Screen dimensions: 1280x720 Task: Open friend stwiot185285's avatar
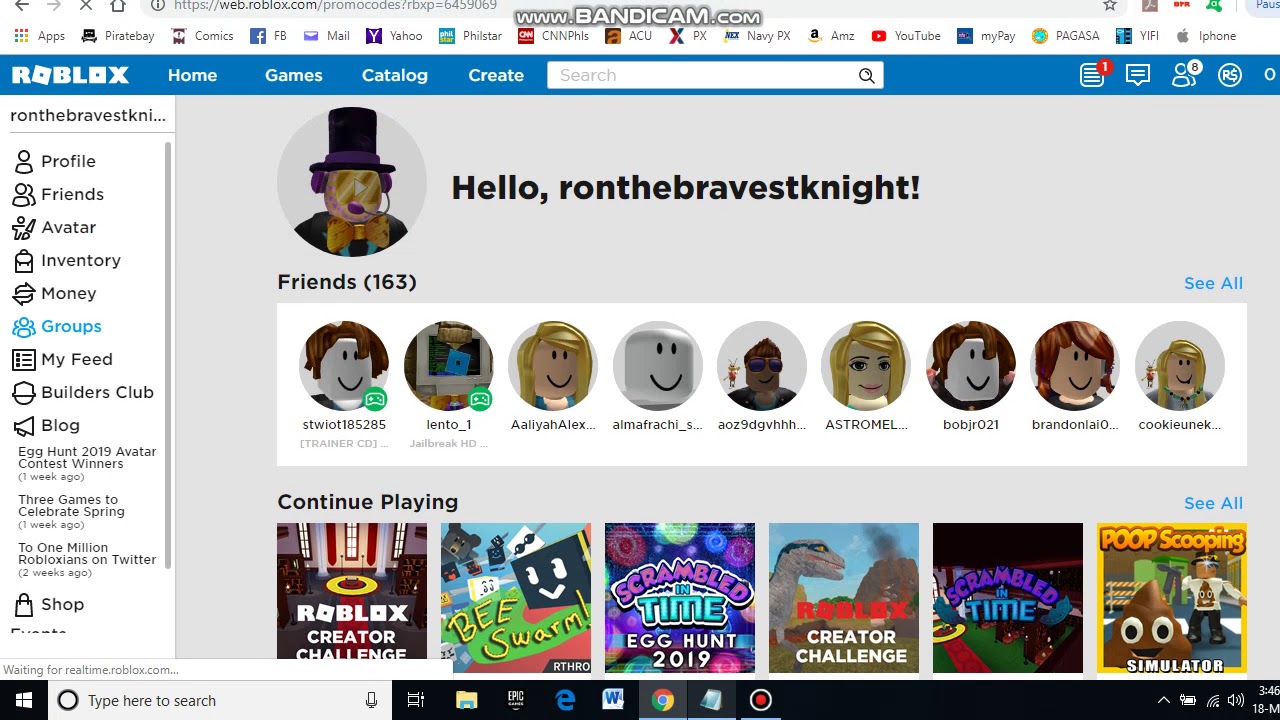[344, 366]
